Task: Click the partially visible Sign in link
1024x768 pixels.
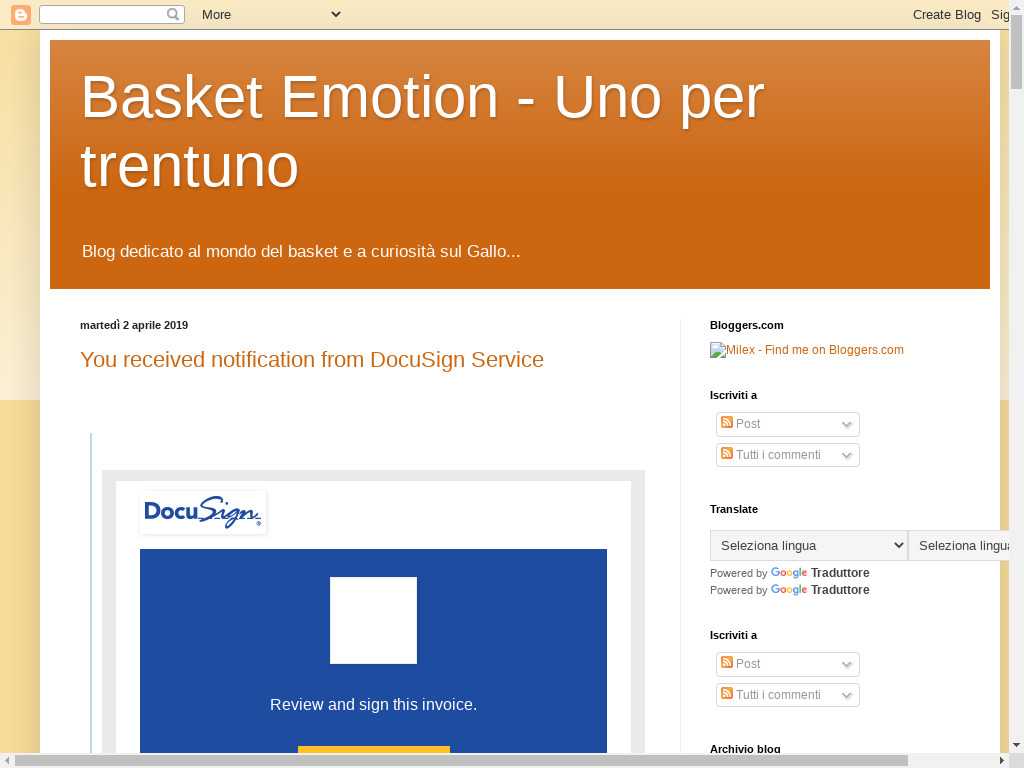Action: 1000,14
